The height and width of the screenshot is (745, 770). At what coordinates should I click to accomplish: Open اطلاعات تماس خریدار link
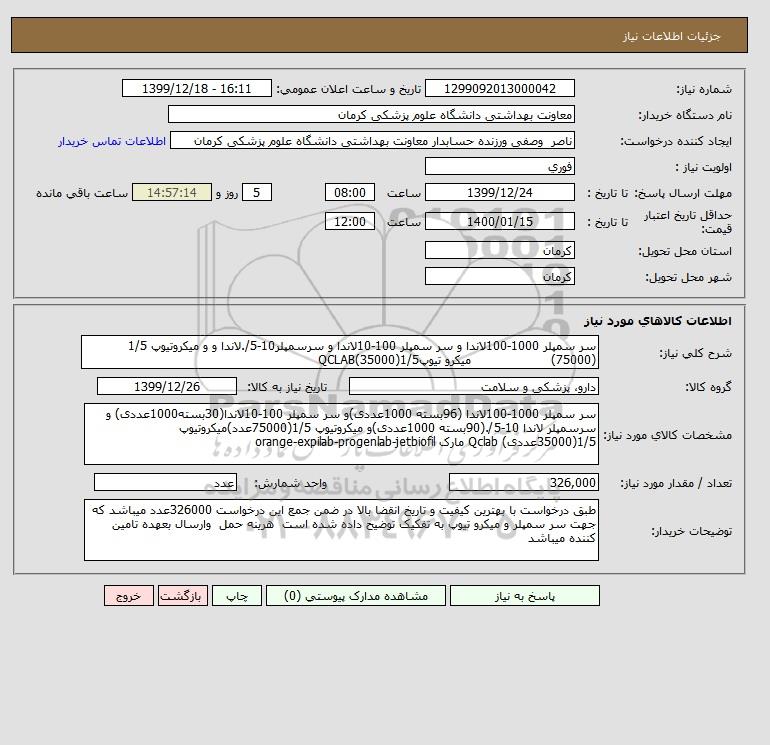pyautogui.click(x=112, y=141)
